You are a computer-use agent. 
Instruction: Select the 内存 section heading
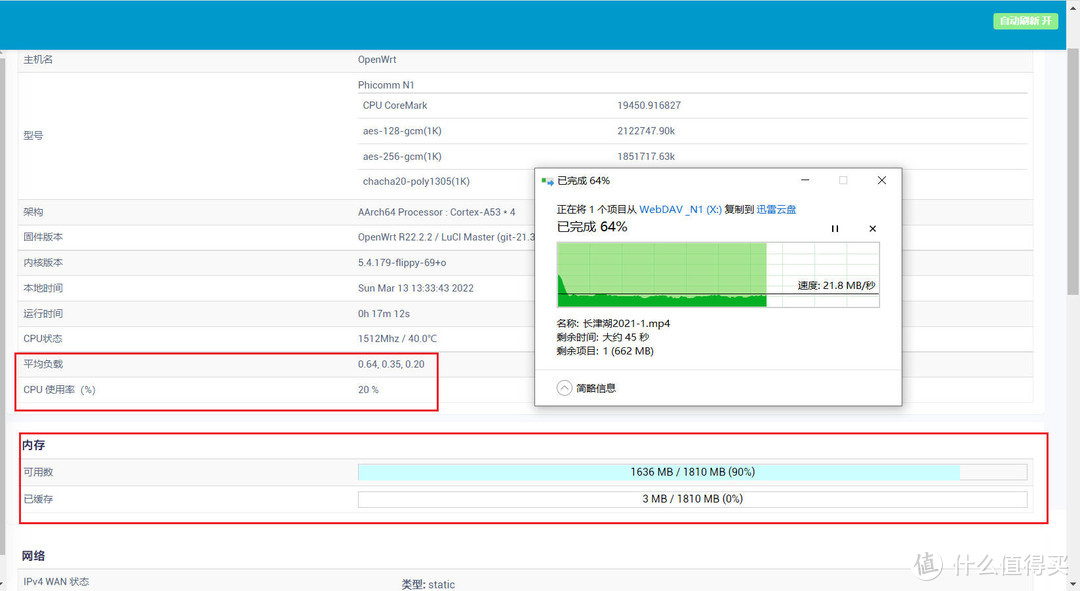[34, 445]
